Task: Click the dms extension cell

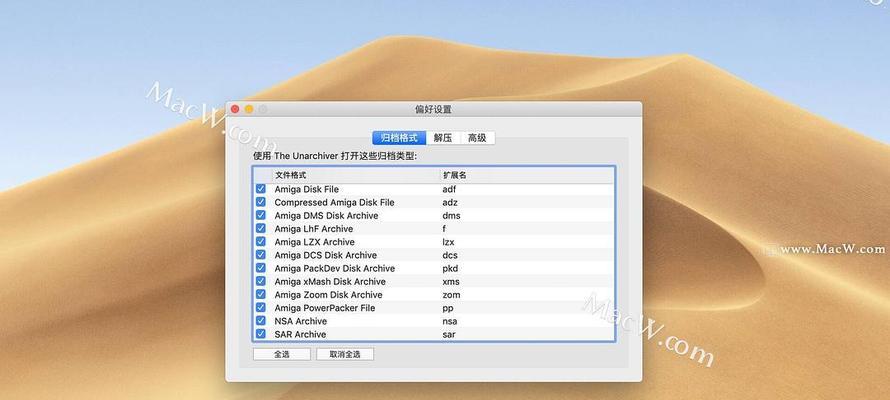Action: (x=451, y=216)
